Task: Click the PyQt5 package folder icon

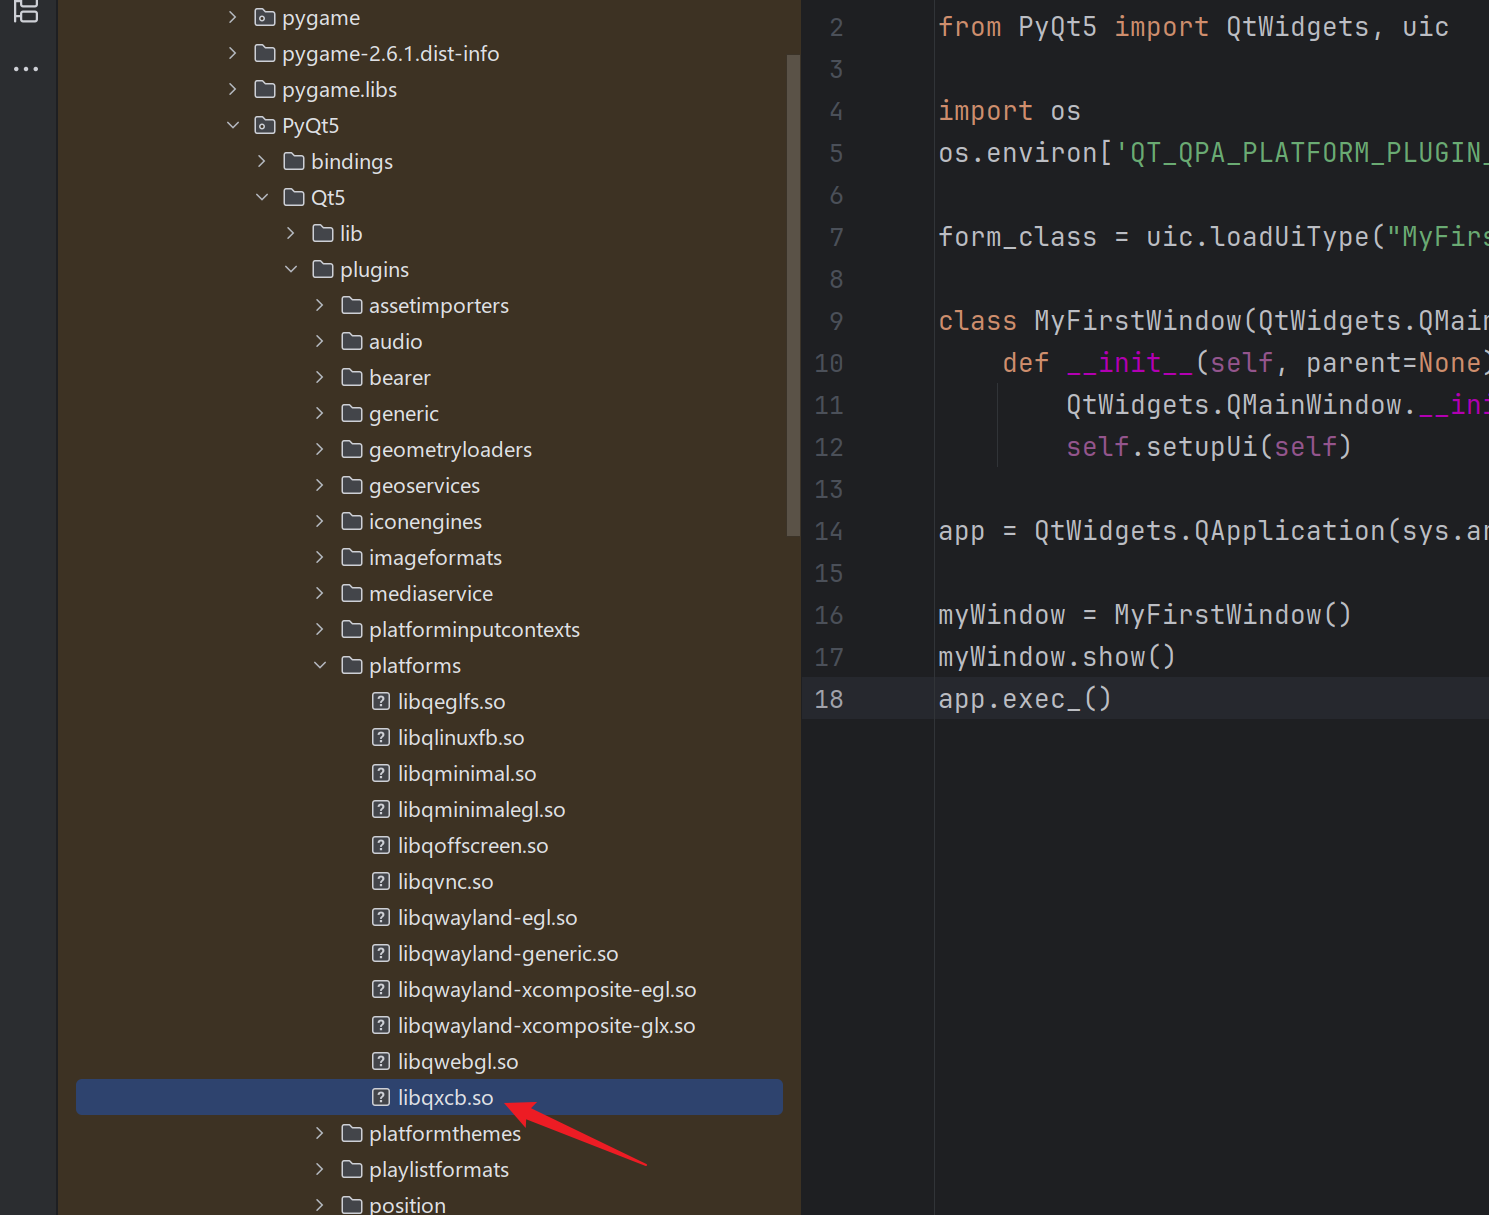Action: coord(265,125)
